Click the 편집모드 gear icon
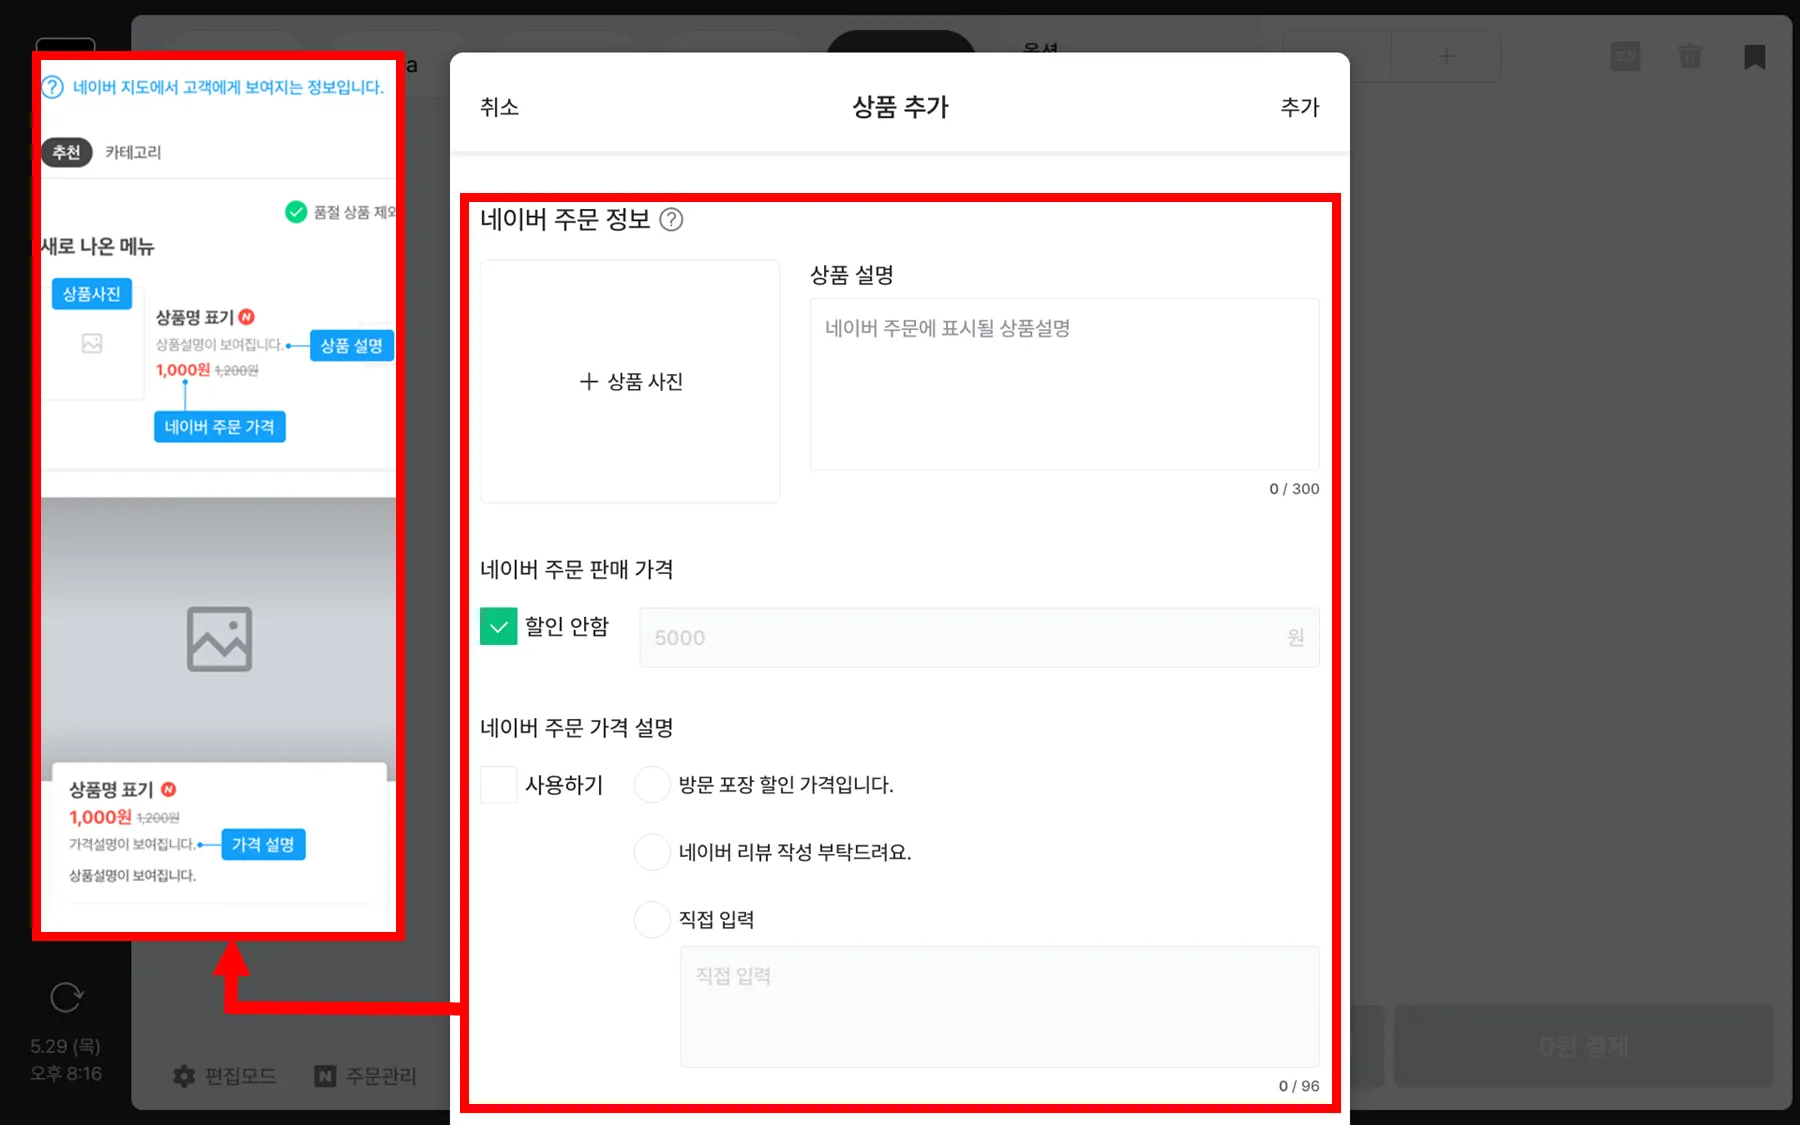The image size is (1800, 1125). [x=184, y=1076]
